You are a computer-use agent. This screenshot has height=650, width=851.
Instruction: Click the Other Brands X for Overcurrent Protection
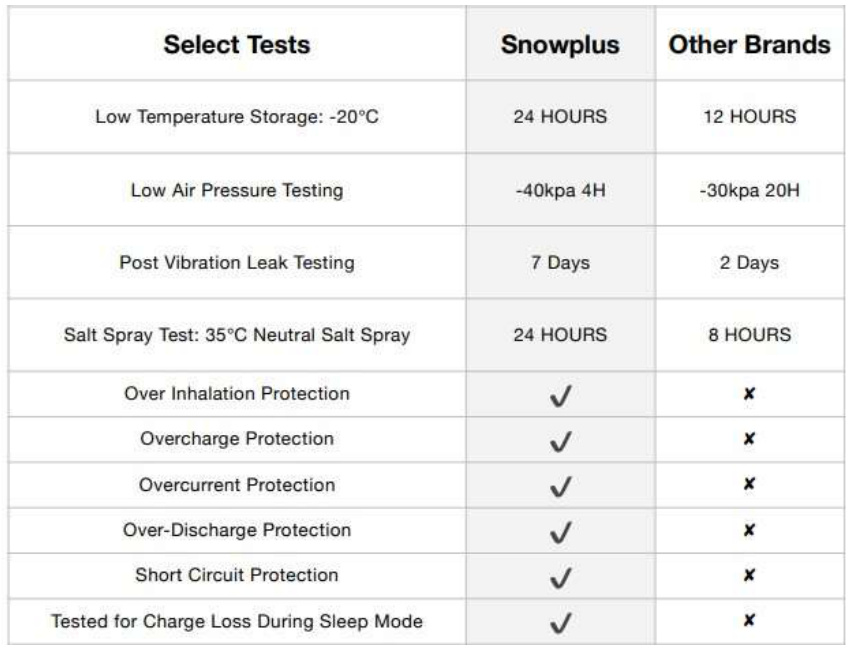click(750, 483)
